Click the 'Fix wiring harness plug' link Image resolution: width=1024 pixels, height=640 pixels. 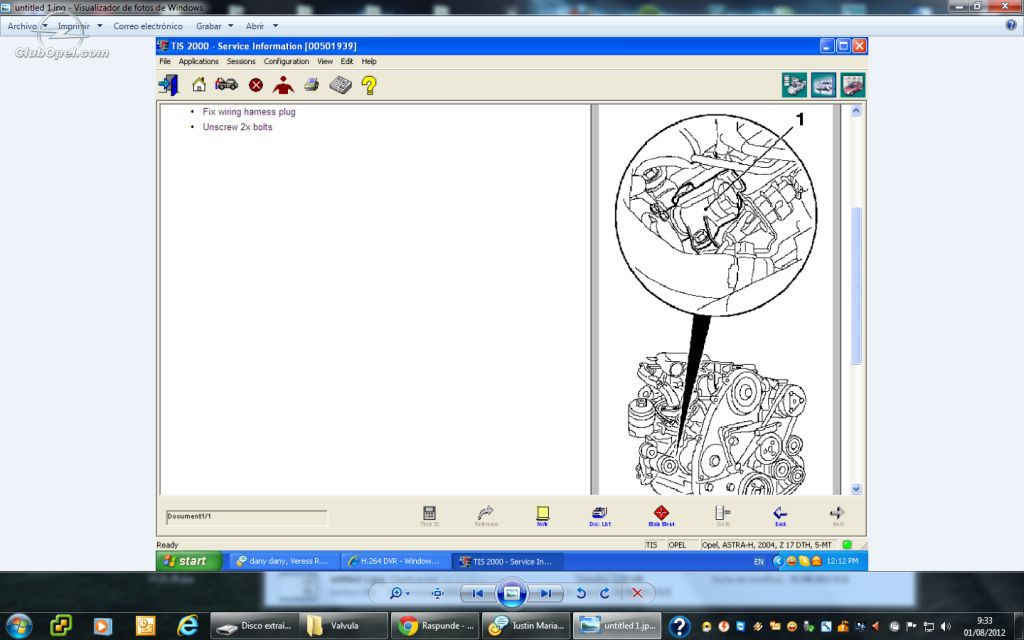tap(249, 112)
